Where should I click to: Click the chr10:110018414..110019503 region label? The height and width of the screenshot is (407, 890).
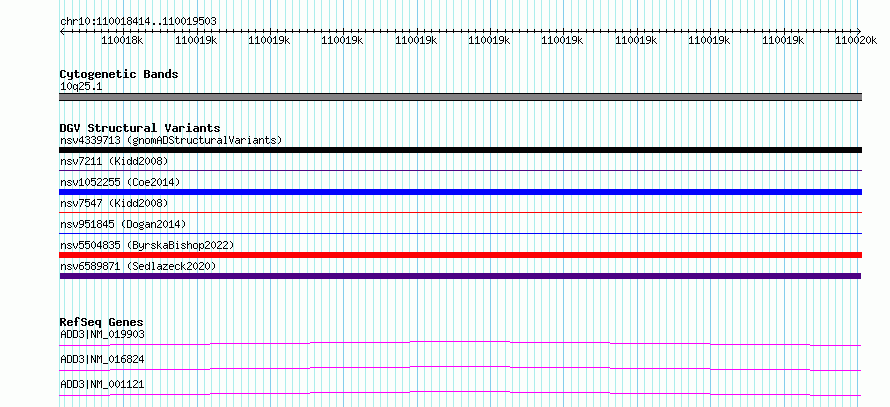click(x=138, y=21)
